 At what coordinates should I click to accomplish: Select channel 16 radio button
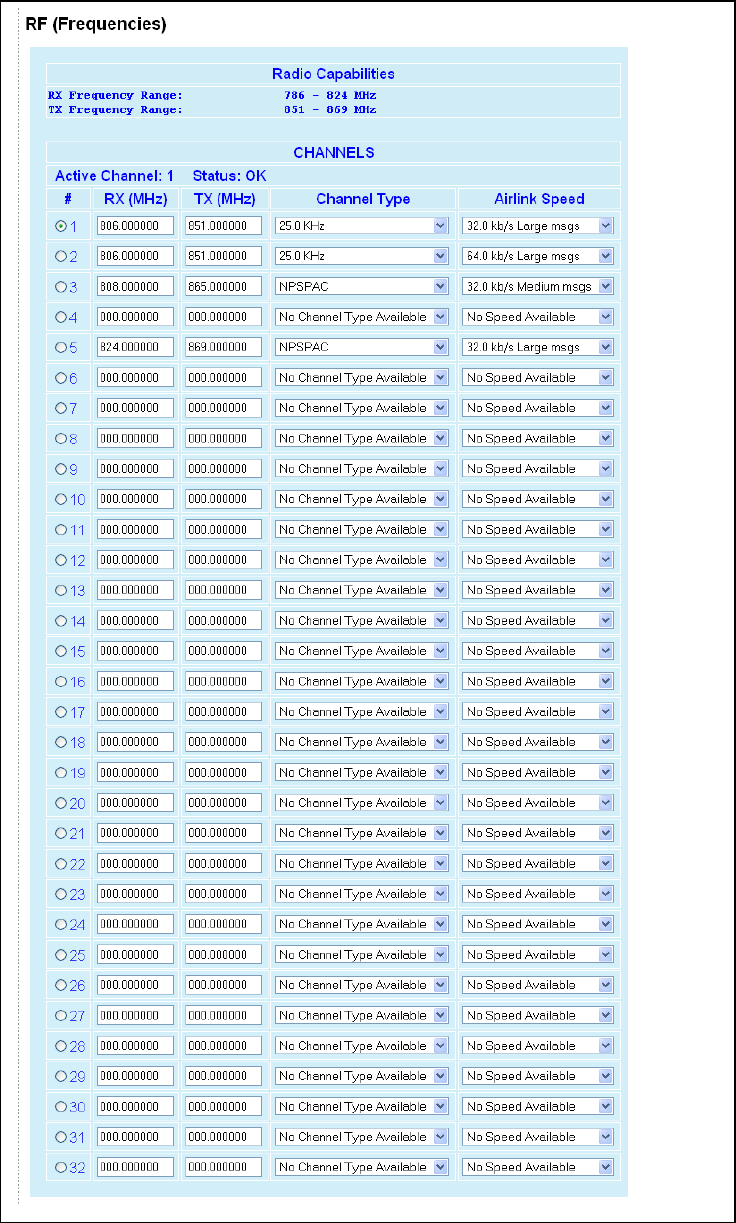click(60, 682)
